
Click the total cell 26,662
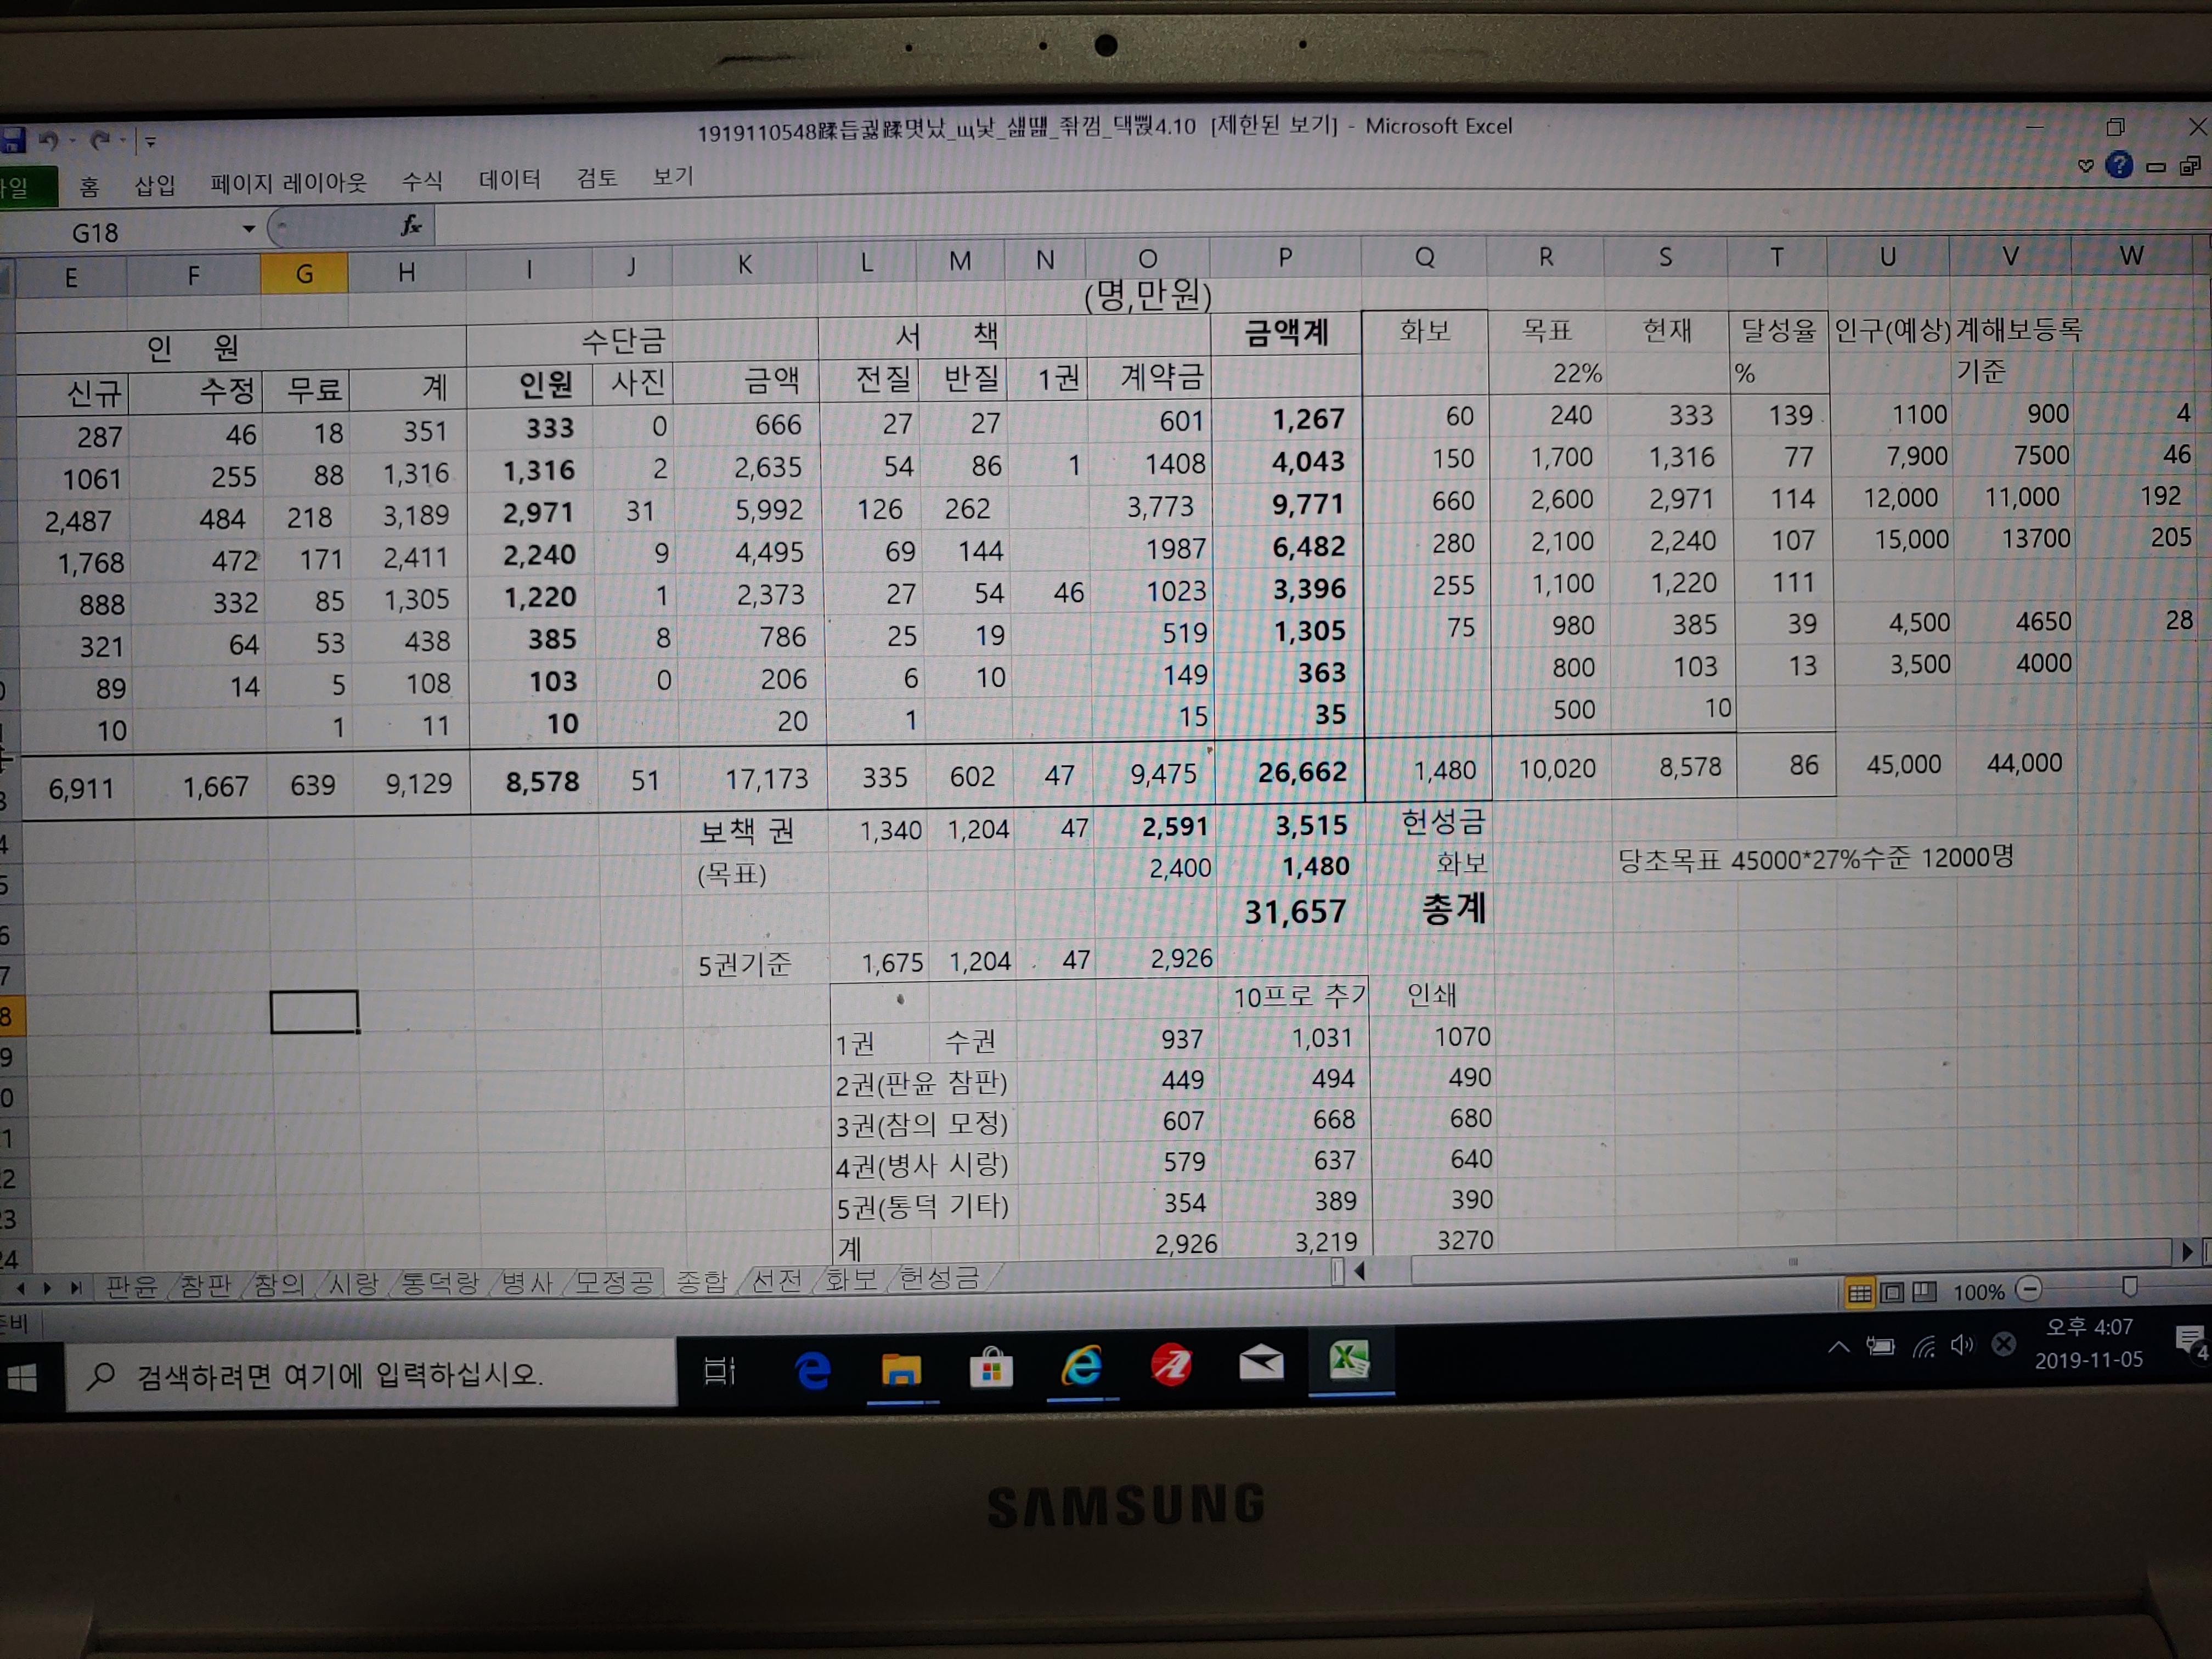1289,771
